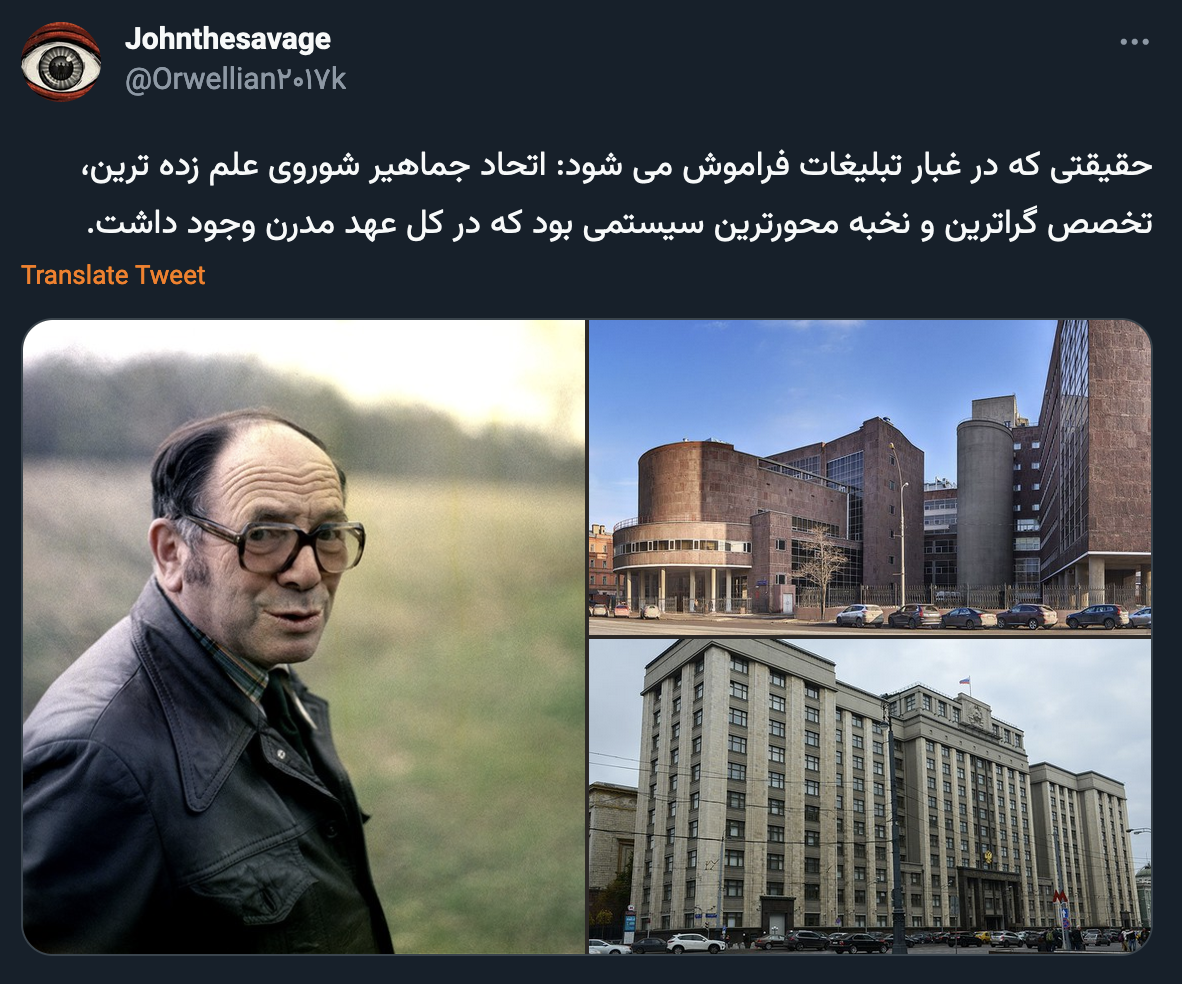Click the red Metro M sign in the photo
This screenshot has width=1182, height=984.
pos(1060,897)
